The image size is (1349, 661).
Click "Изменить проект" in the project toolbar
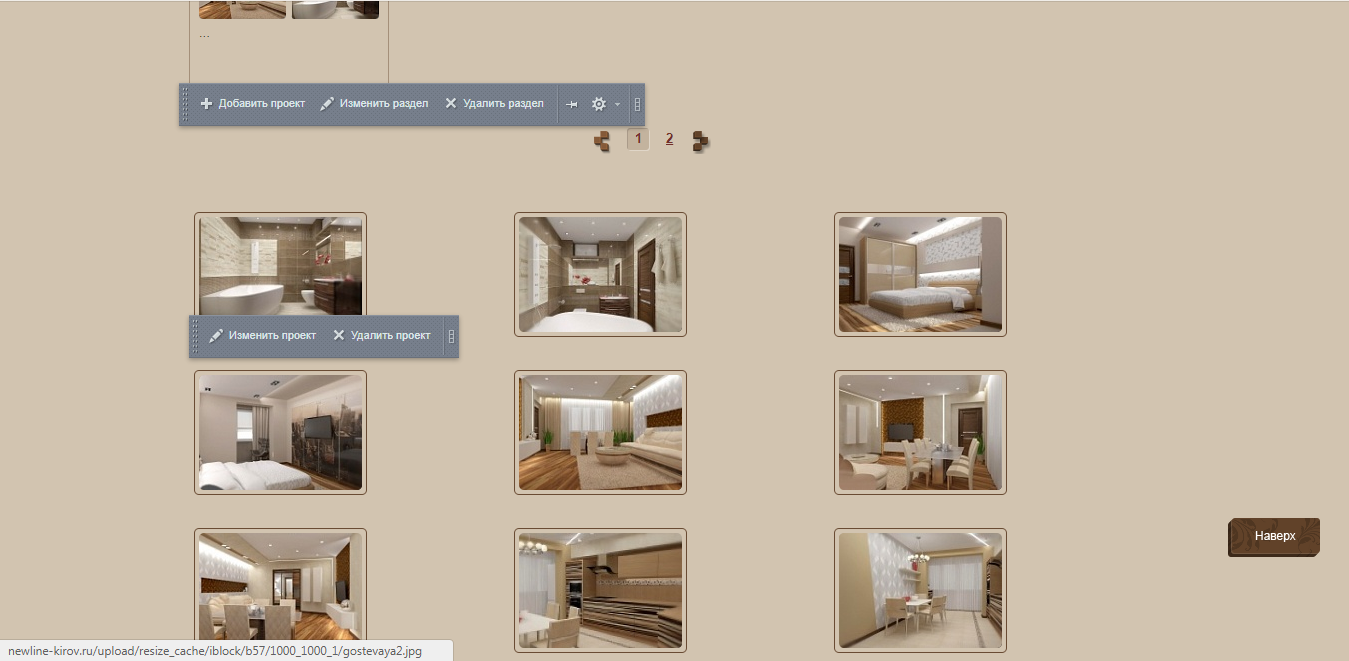pos(262,336)
